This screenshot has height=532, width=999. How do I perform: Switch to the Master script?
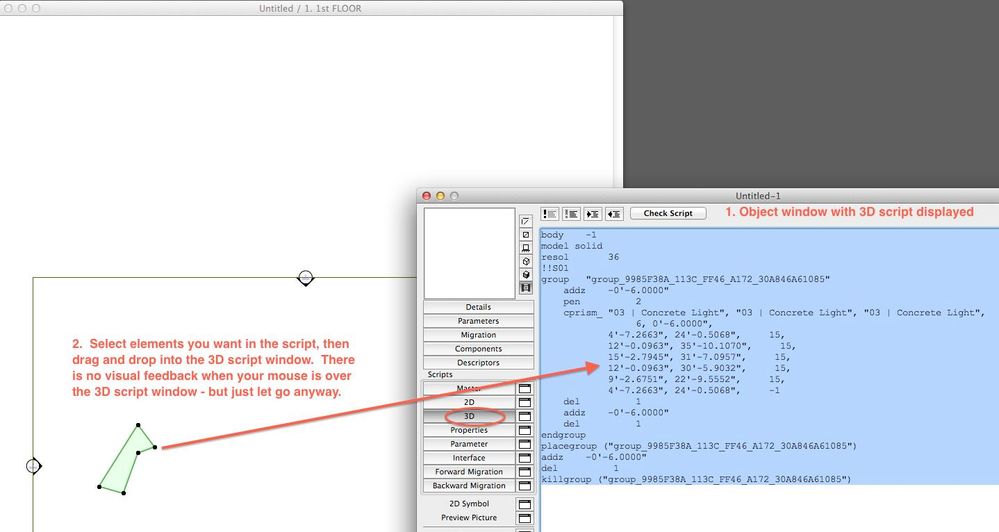pyautogui.click(x=469, y=388)
